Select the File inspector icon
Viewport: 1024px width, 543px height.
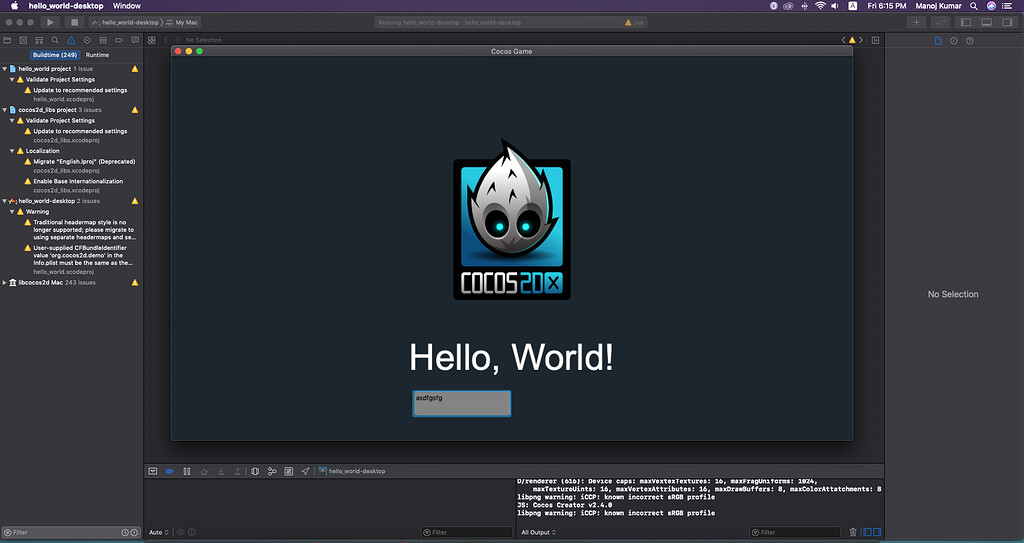[x=938, y=41]
